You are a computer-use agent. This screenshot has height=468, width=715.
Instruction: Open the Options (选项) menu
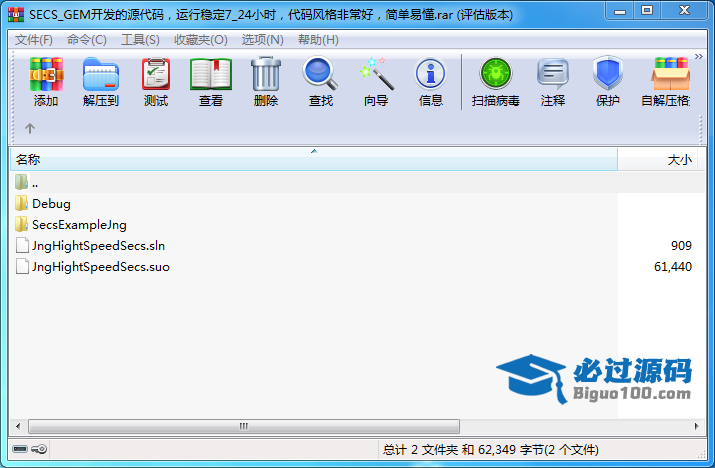tap(263, 40)
